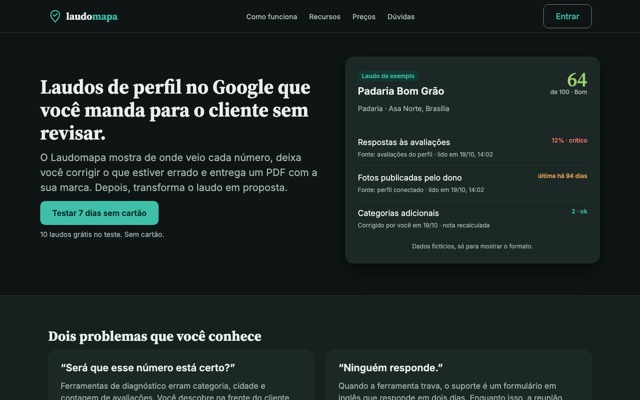Start the Testar 7 dias sem cartão trial
Image resolution: width=640 pixels, height=400 pixels.
click(x=99, y=213)
